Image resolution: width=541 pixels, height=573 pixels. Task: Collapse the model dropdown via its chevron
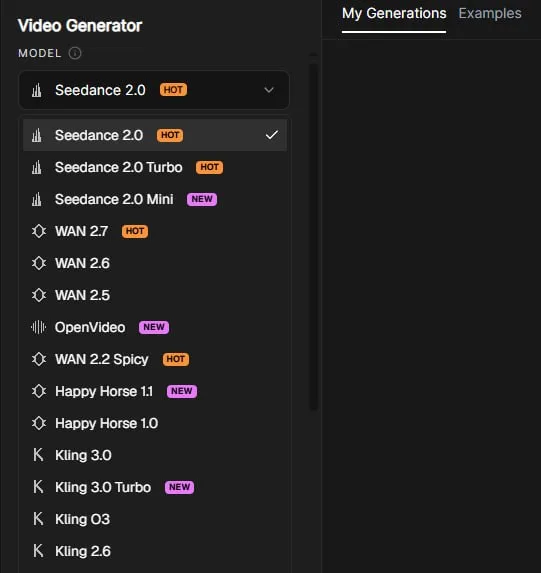[x=269, y=90]
